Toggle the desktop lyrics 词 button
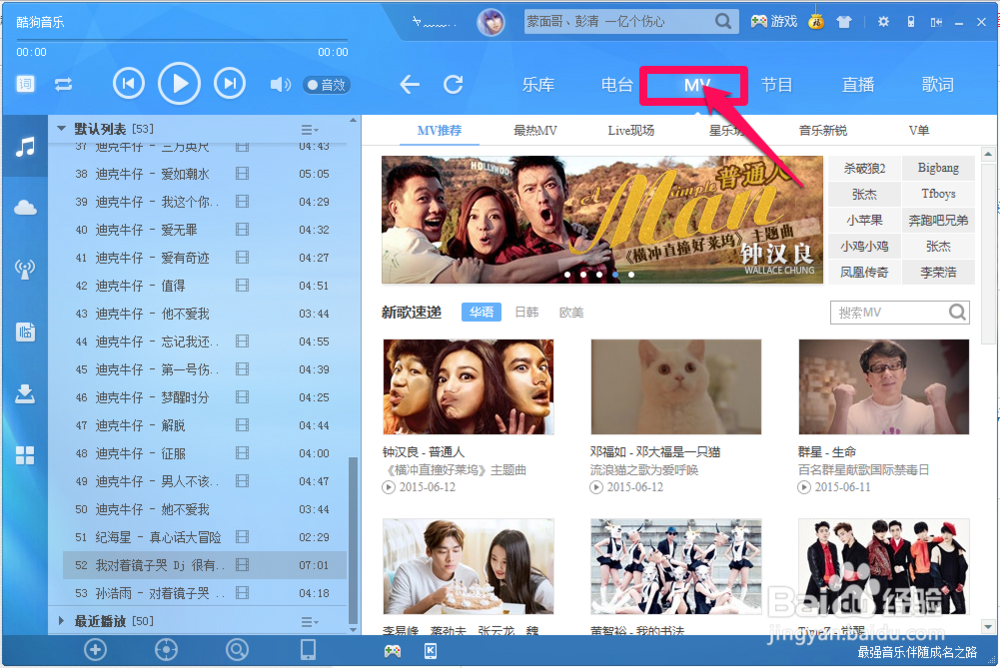The image size is (1000, 668). pyautogui.click(x=26, y=84)
